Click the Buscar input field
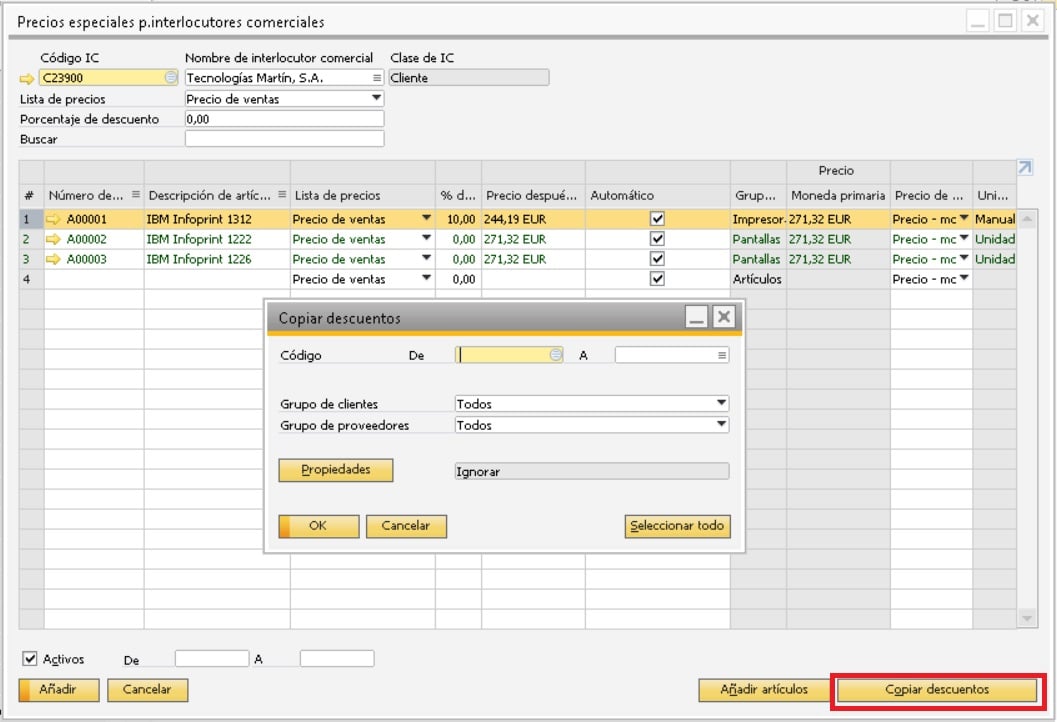The image size is (1057, 722). pyautogui.click(x=284, y=139)
